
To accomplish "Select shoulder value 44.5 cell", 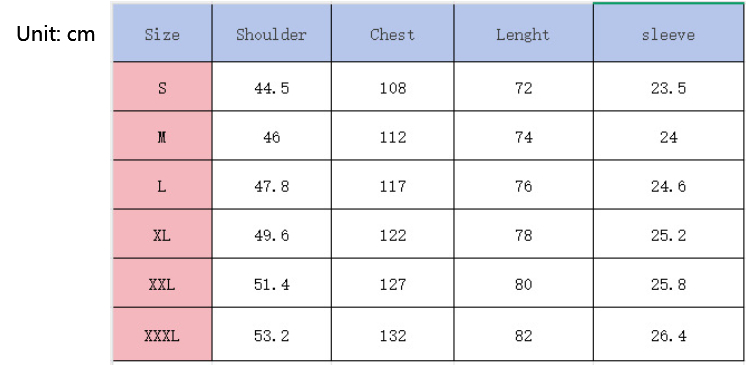I will coord(272,87).
